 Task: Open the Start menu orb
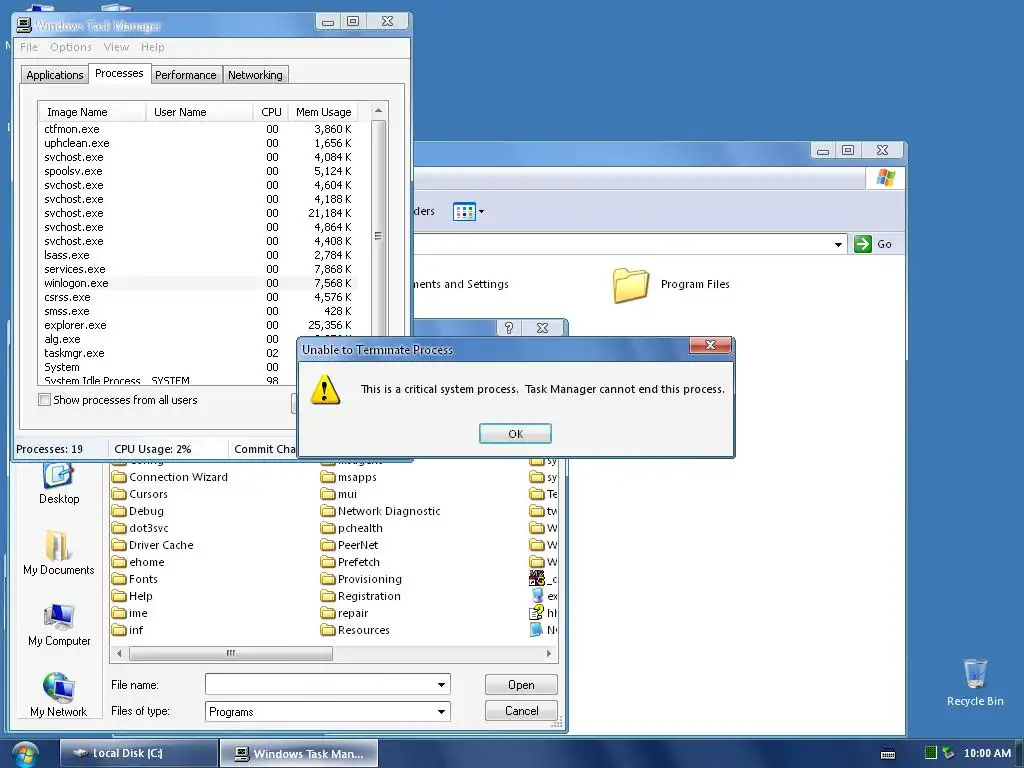(24, 754)
